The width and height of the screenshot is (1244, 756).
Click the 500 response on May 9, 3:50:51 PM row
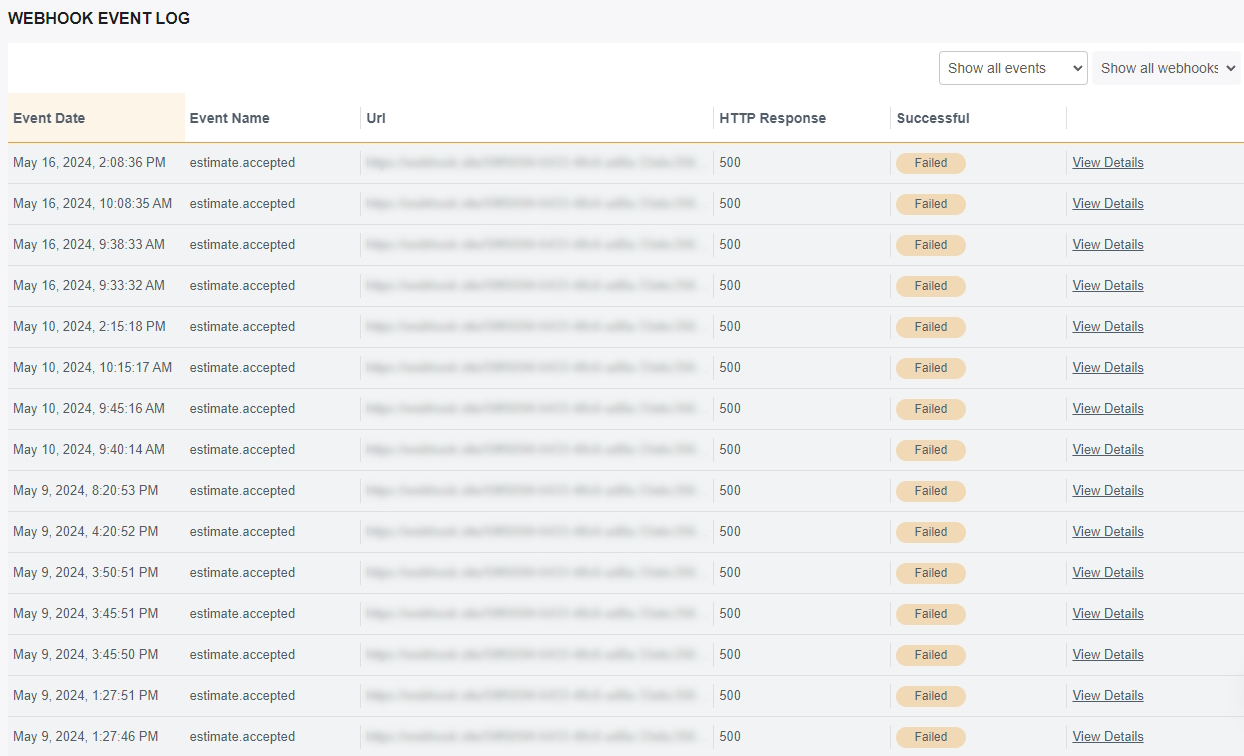[730, 573]
